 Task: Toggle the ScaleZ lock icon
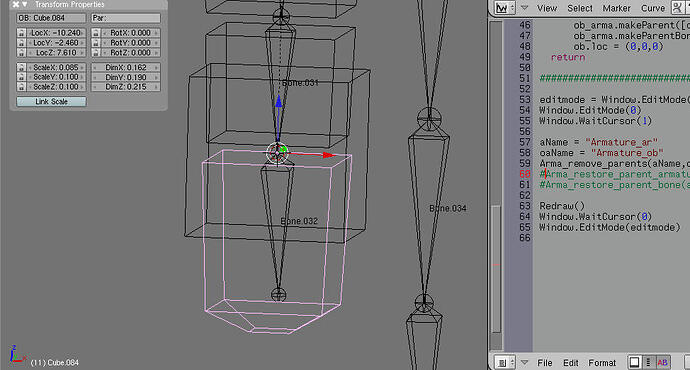click(x=22, y=87)
